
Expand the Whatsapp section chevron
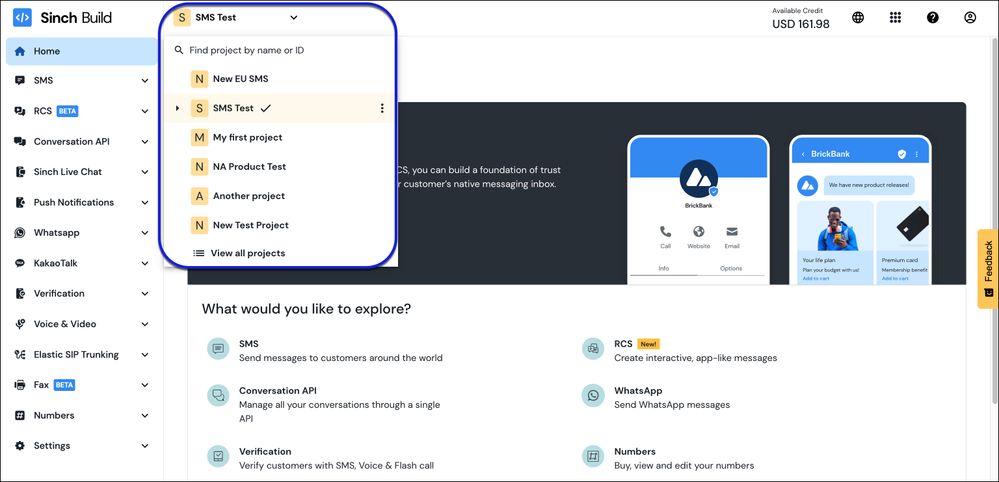(145, 233)
